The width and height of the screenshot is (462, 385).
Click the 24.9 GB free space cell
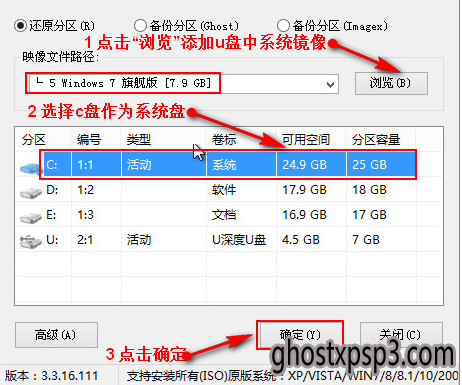pos(304,165)
